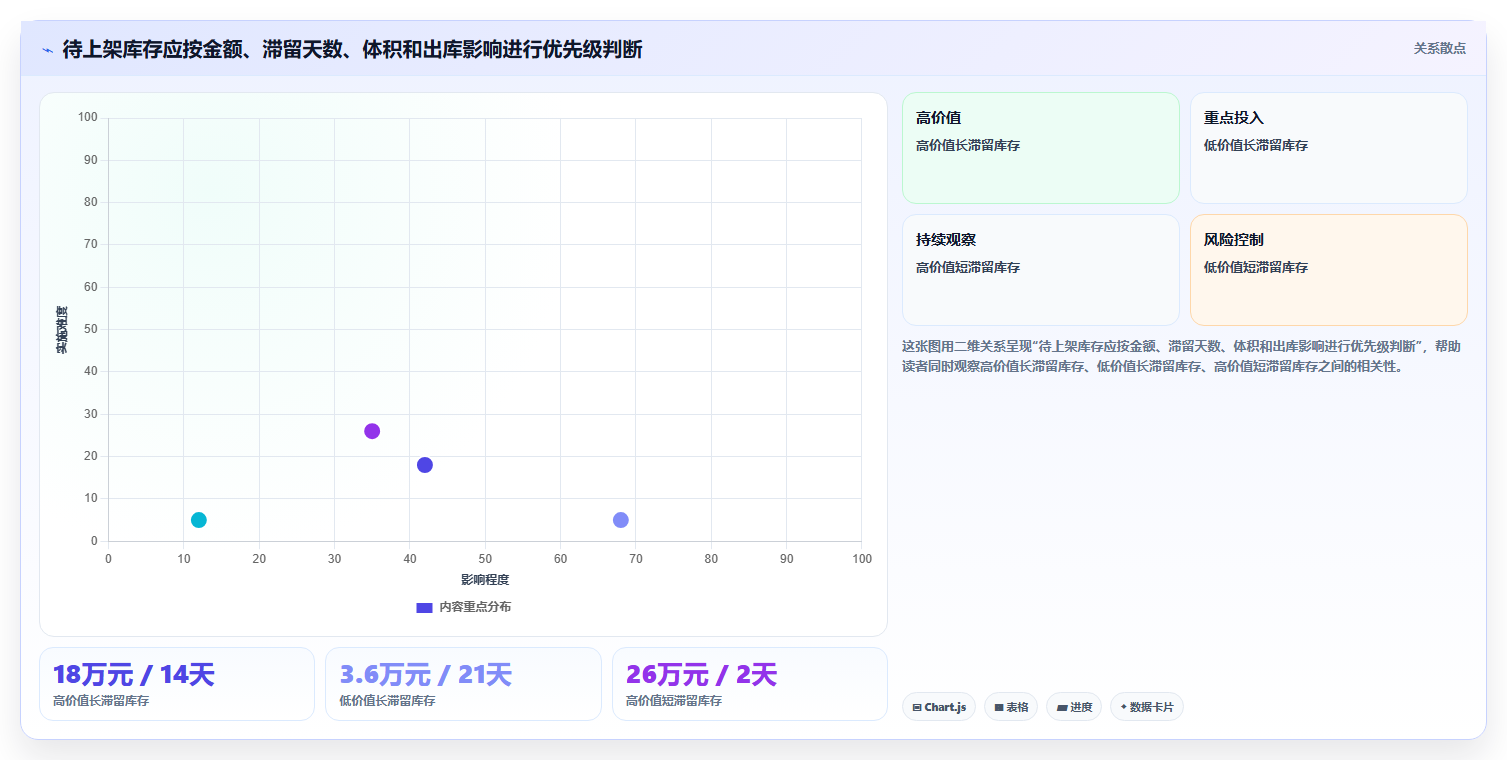This screenshot has width=1507, height=760.
Task: Open the 风险控制 quadrant card
Action: click(1329, 270)
